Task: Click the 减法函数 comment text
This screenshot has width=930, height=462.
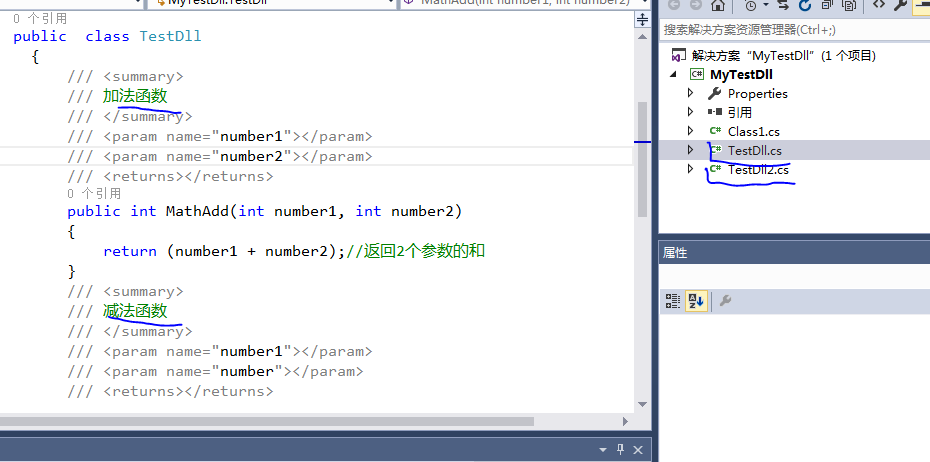Action: [x=135, y=311]
